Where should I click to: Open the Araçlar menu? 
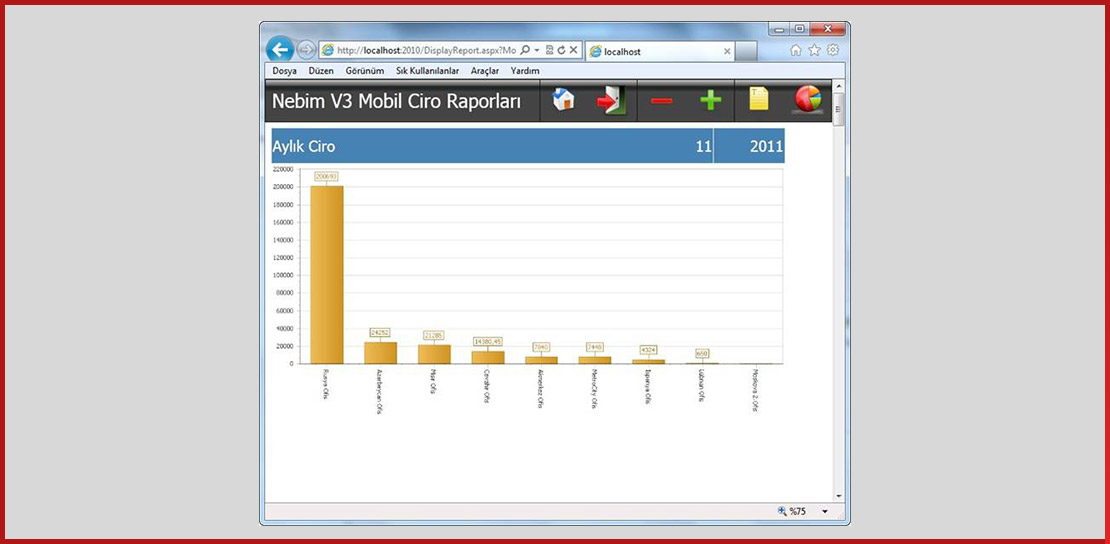coord(485,71)
